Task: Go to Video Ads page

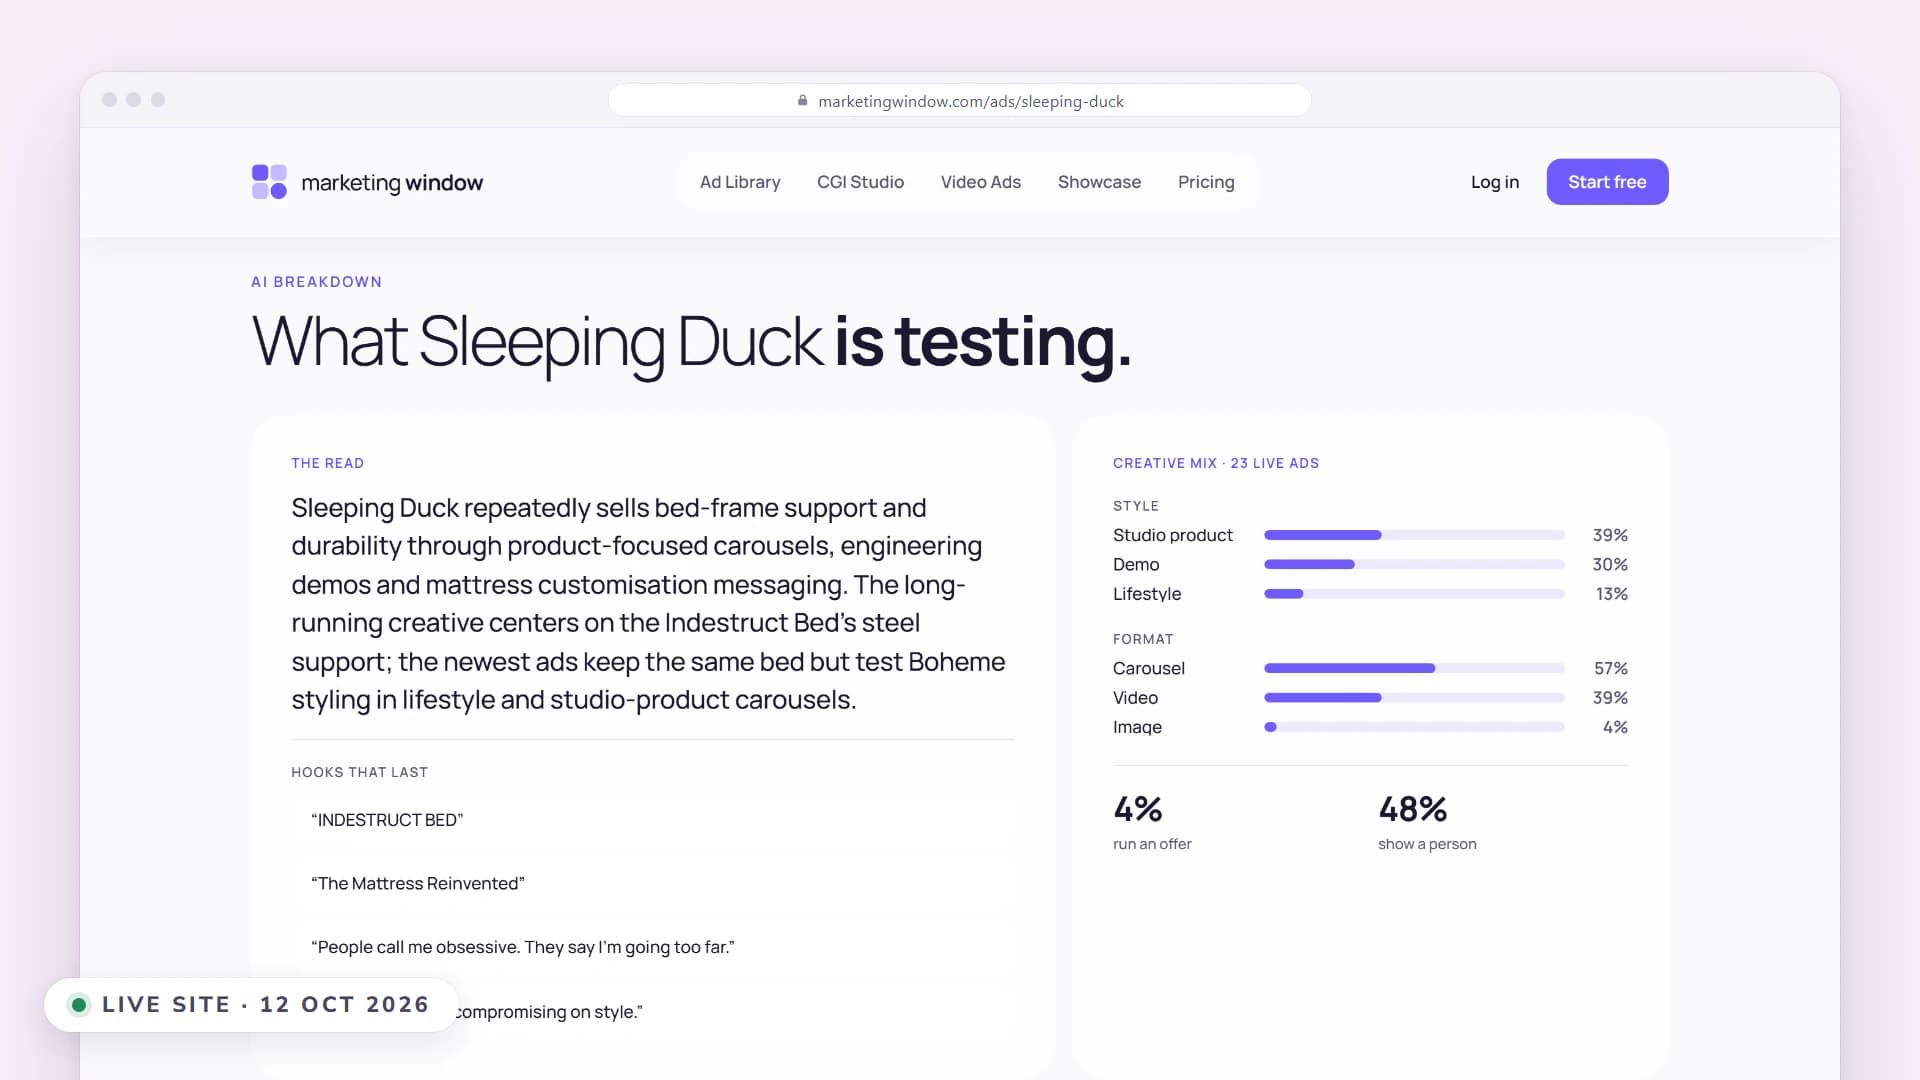Action: click(x=980, y=182)
